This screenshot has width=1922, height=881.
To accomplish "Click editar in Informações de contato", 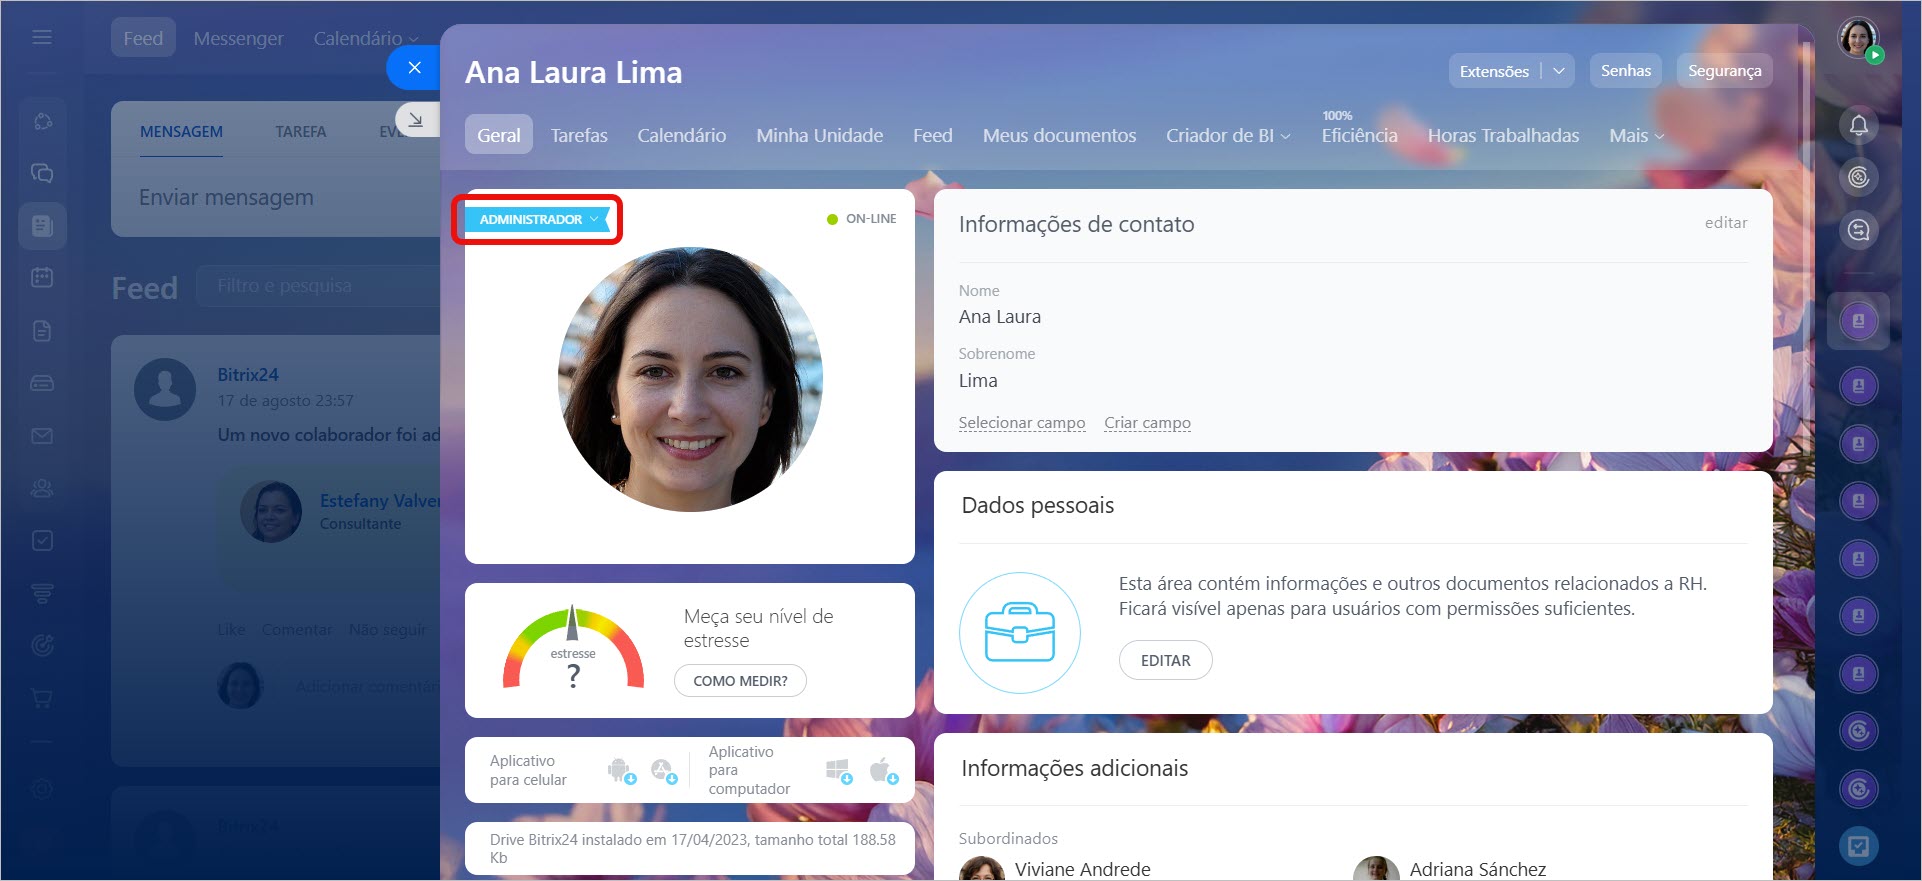I will tap(1726, 223).
